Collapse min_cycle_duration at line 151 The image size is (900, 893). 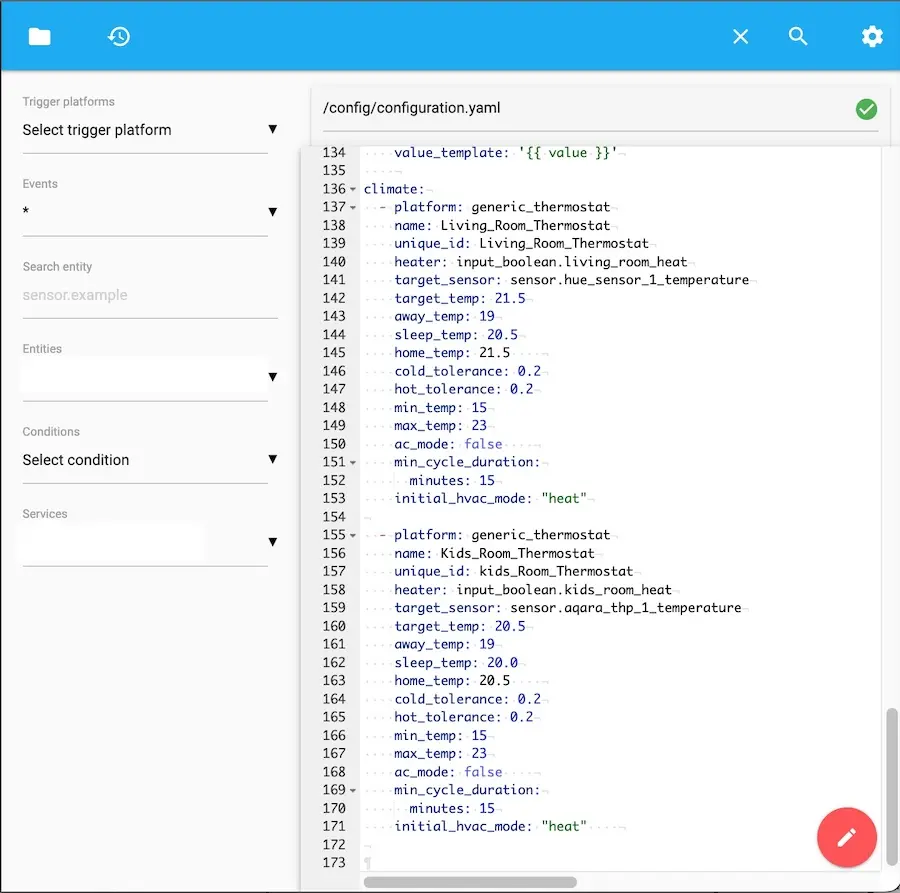coord(353,463)
